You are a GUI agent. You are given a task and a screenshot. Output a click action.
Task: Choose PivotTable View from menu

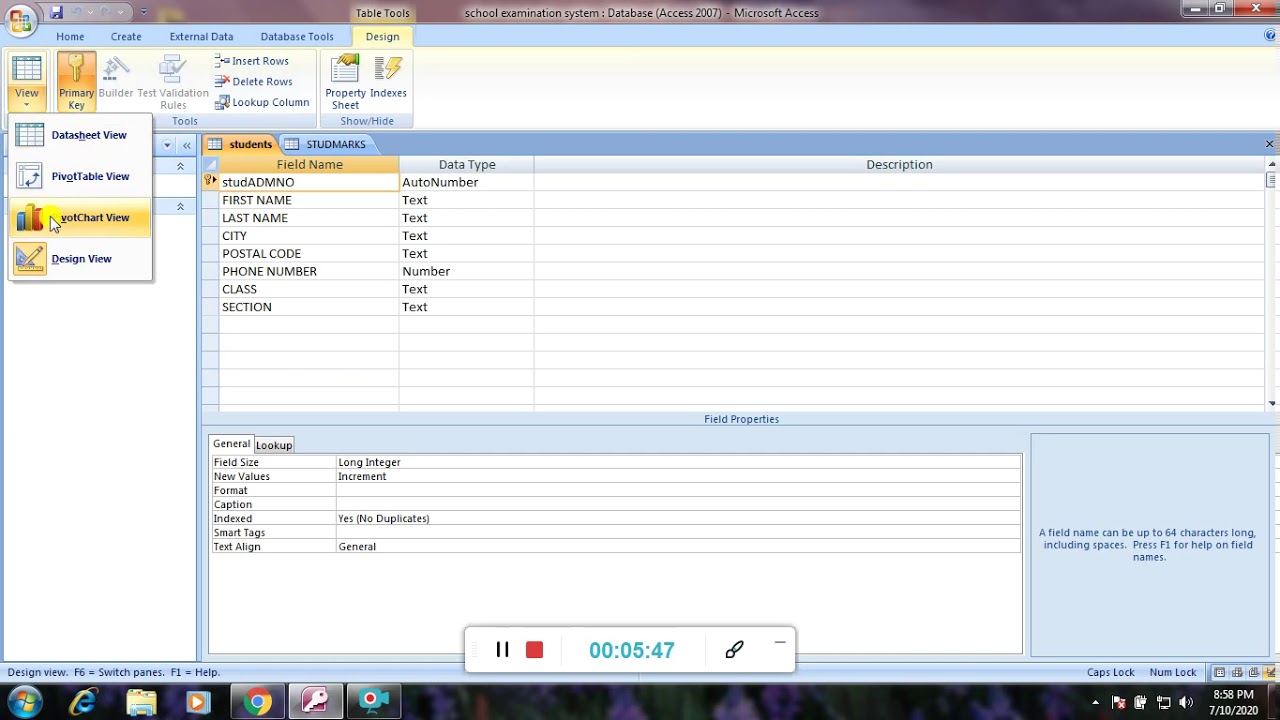coord(80,176)
